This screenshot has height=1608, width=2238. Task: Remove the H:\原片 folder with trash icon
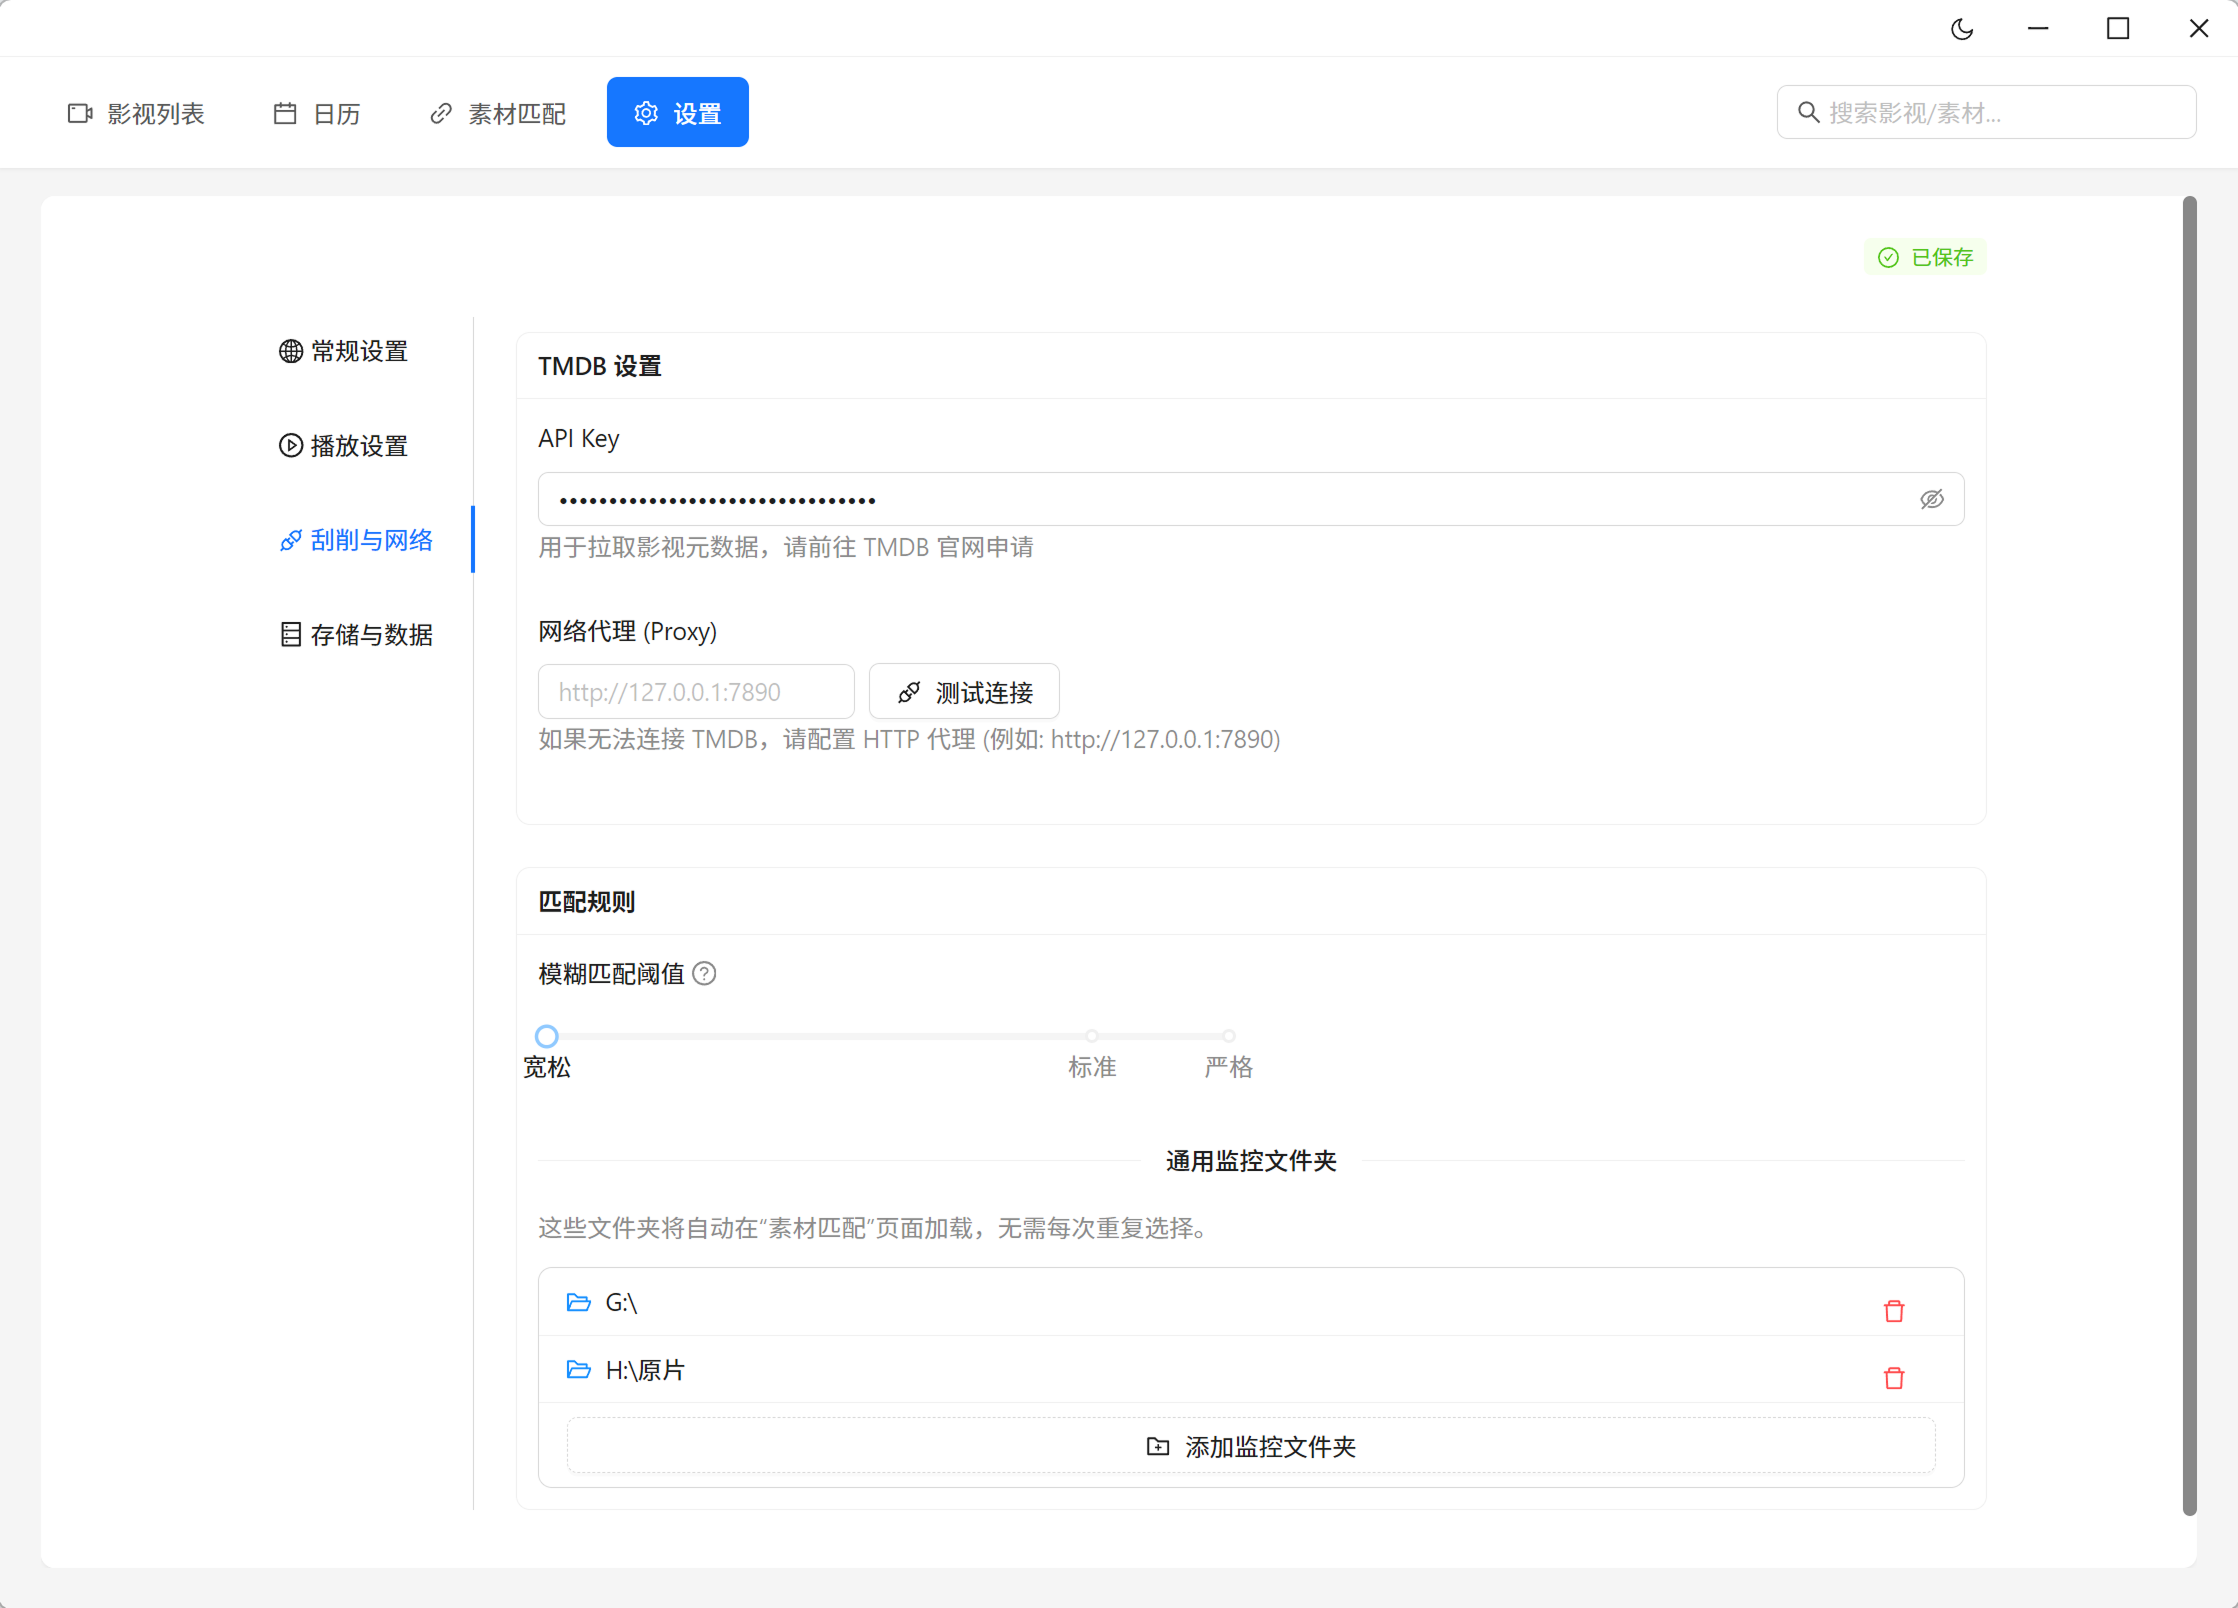point(1893,1378)
